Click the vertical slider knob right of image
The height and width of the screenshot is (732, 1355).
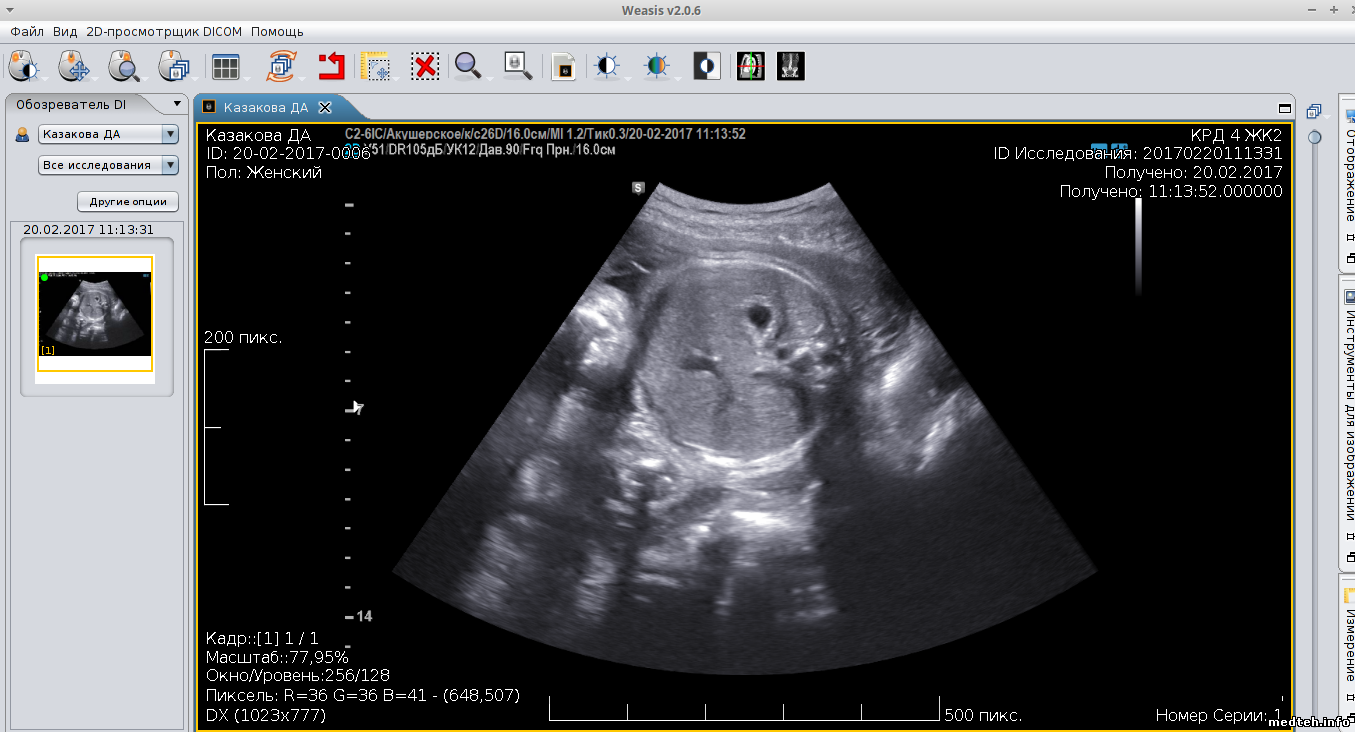(x=1314, y=137)
